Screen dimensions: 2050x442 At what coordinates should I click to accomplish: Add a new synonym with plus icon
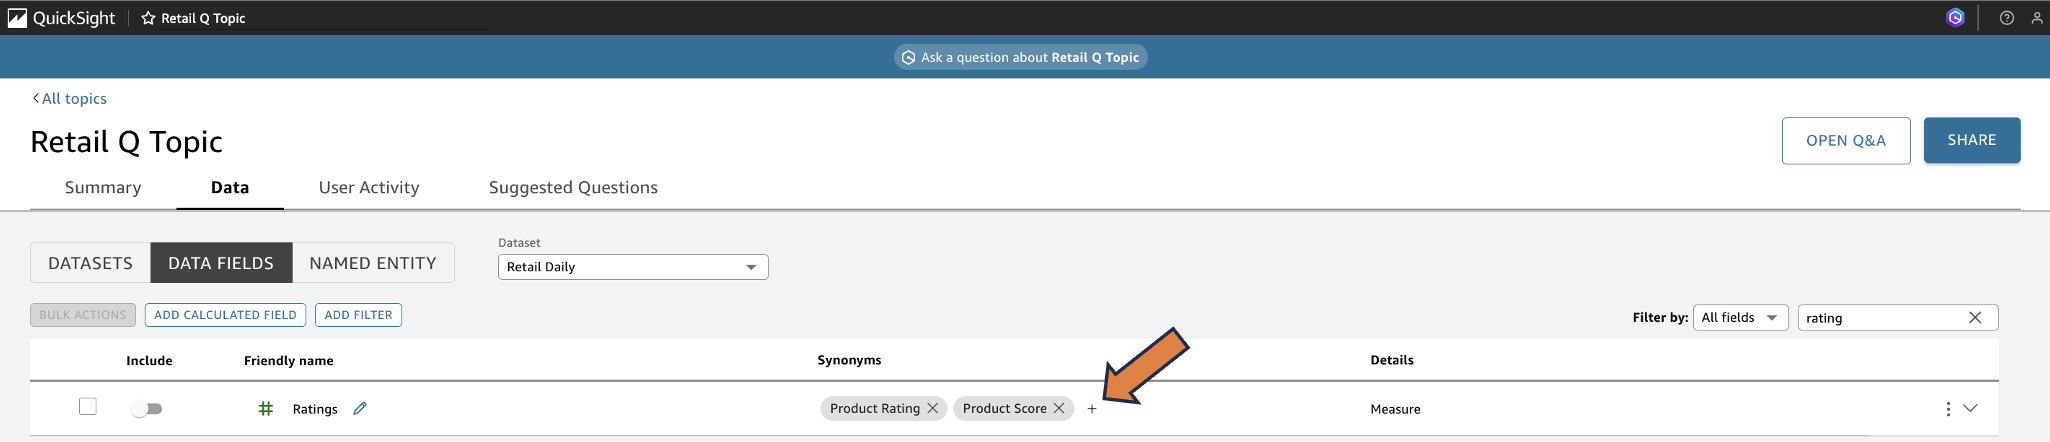(x=1092, y=408)
